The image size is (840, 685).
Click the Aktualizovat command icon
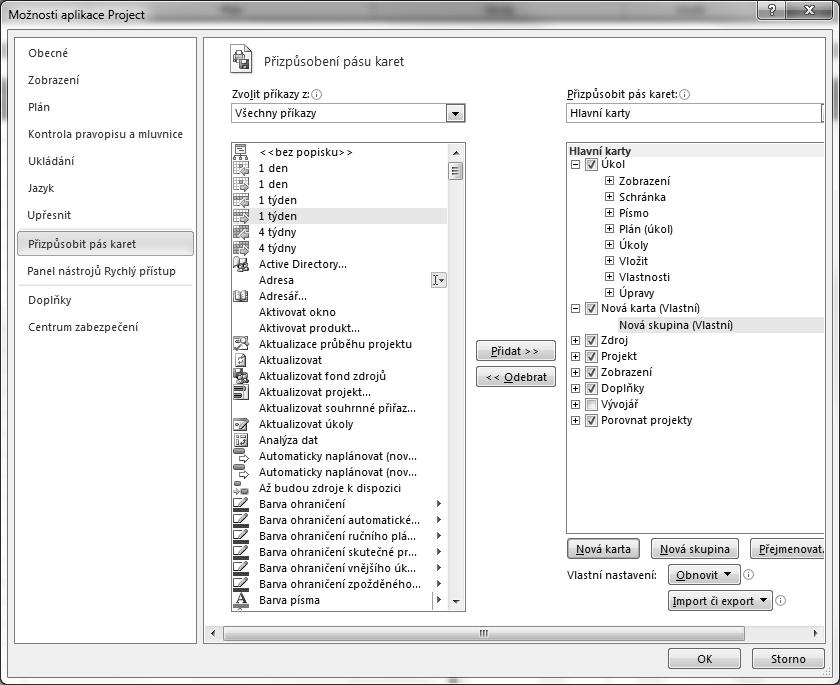(241, 360)
